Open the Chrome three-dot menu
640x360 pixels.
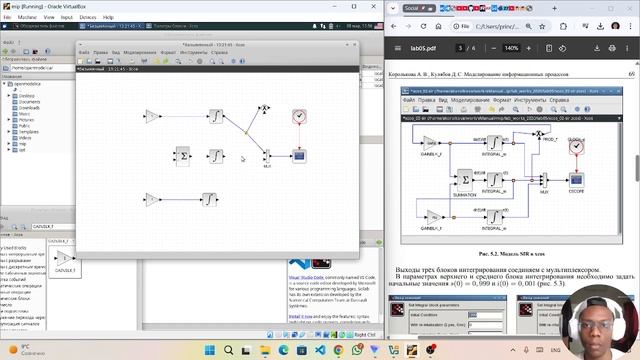[630, 26]
